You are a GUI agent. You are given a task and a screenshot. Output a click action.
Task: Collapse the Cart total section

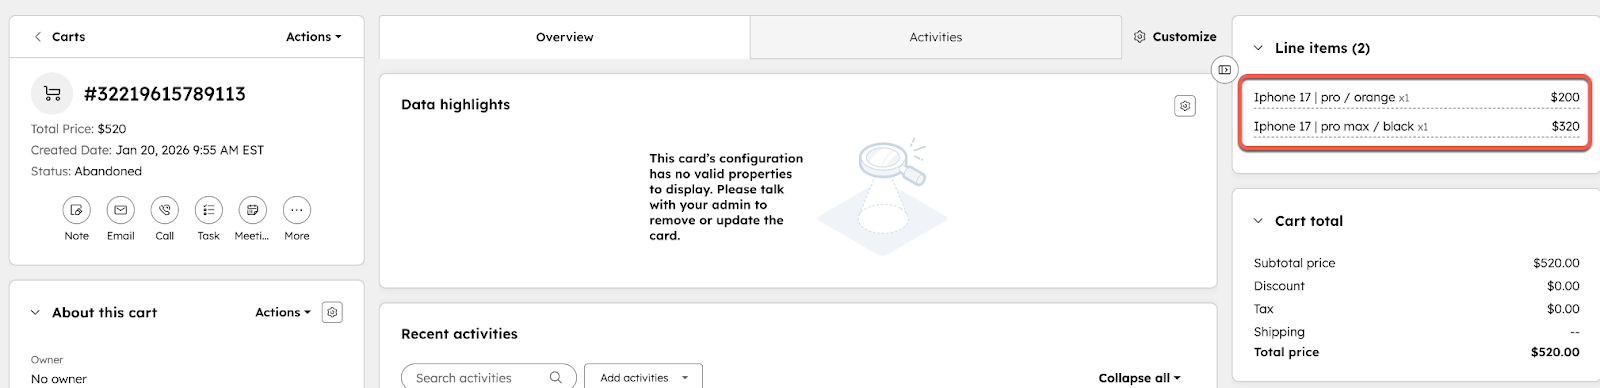pyautogui.click(x=1258, y=221)
